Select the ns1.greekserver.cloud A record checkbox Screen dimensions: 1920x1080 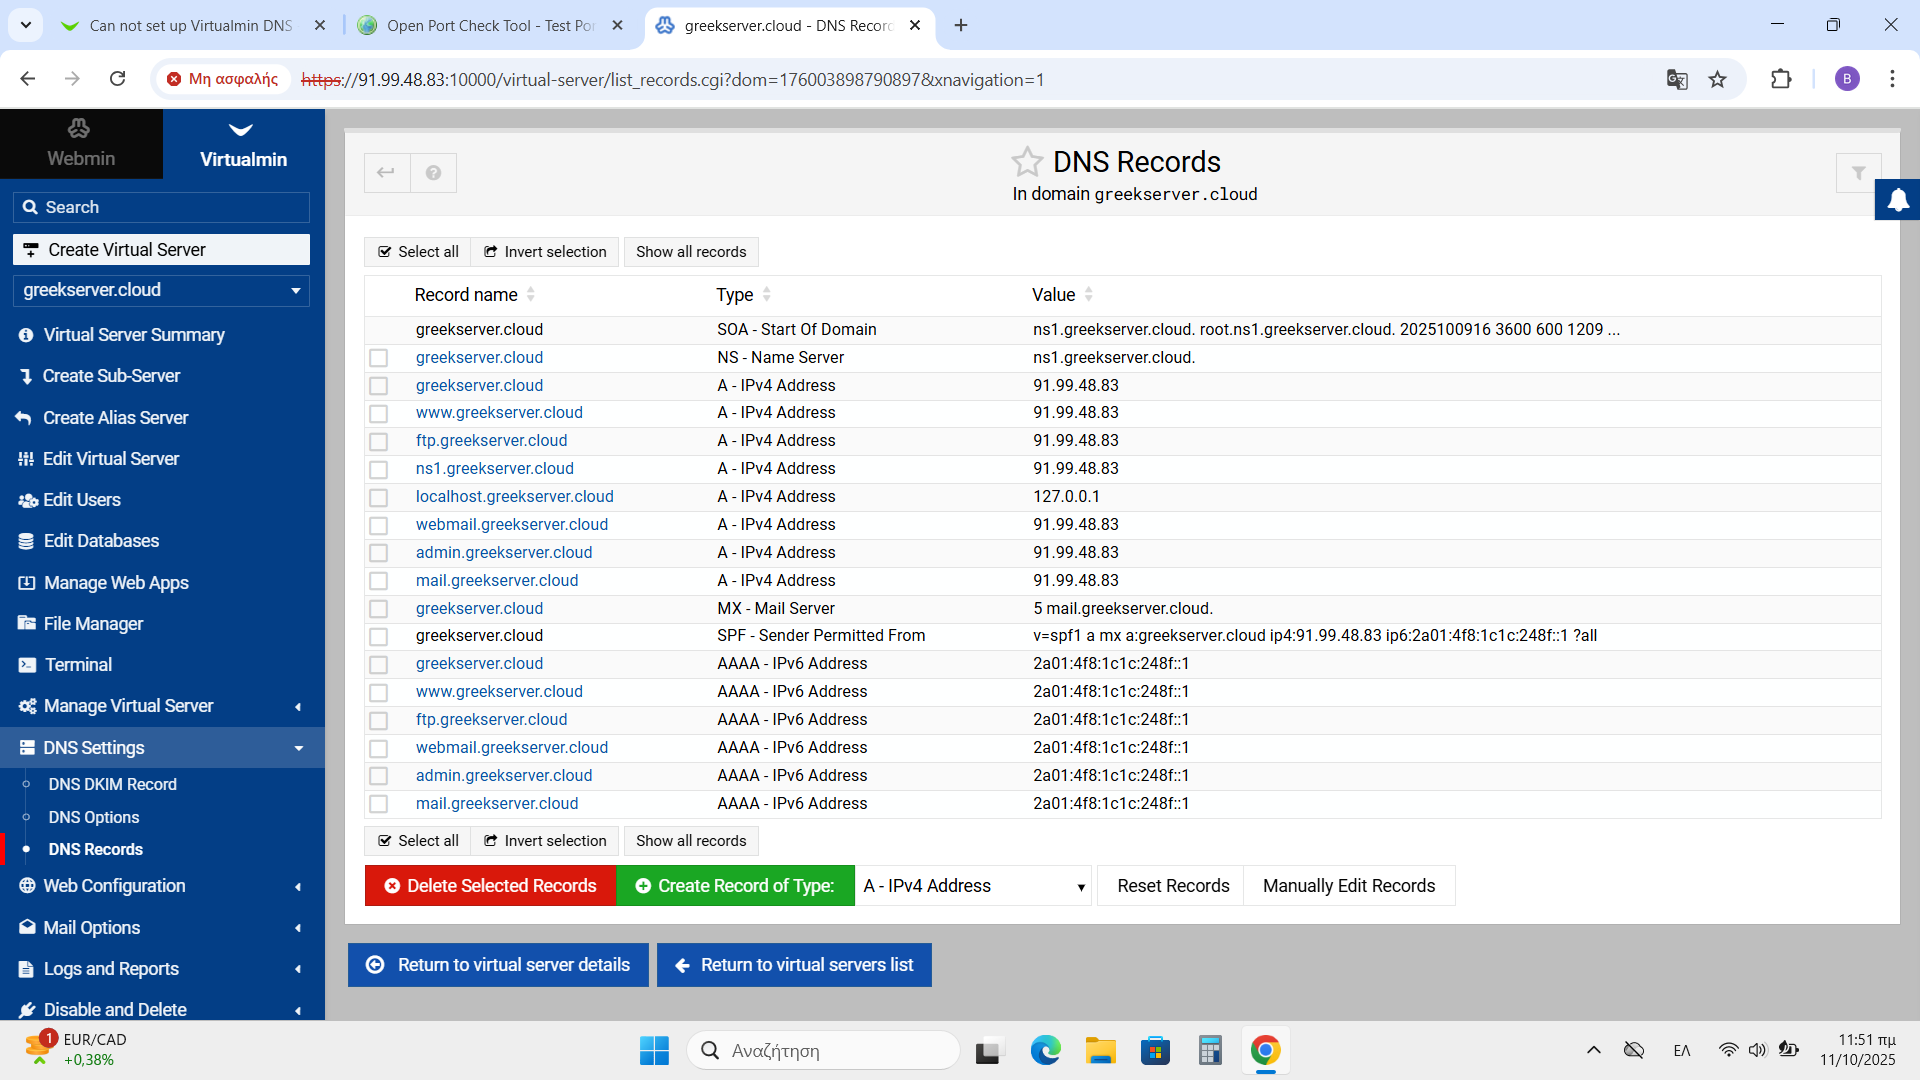378,470
